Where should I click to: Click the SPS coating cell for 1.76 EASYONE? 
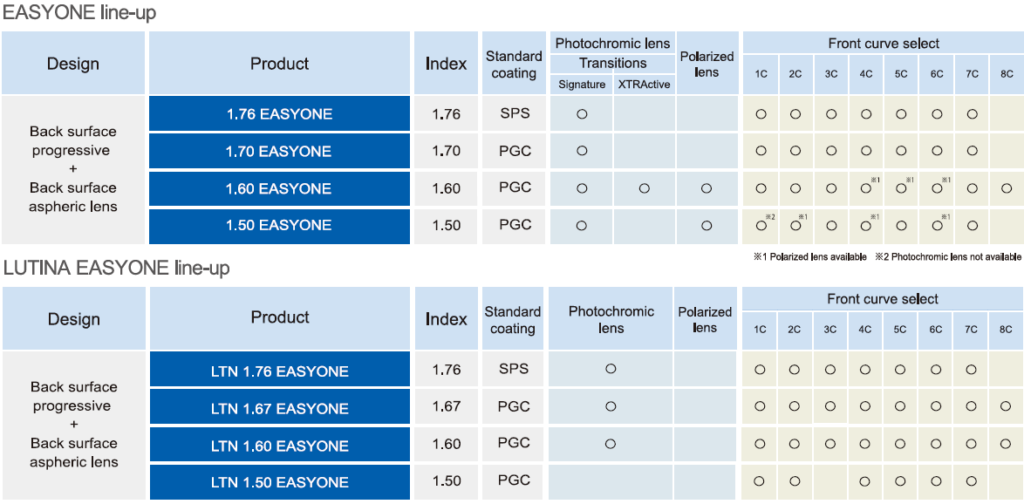(514, 114)
